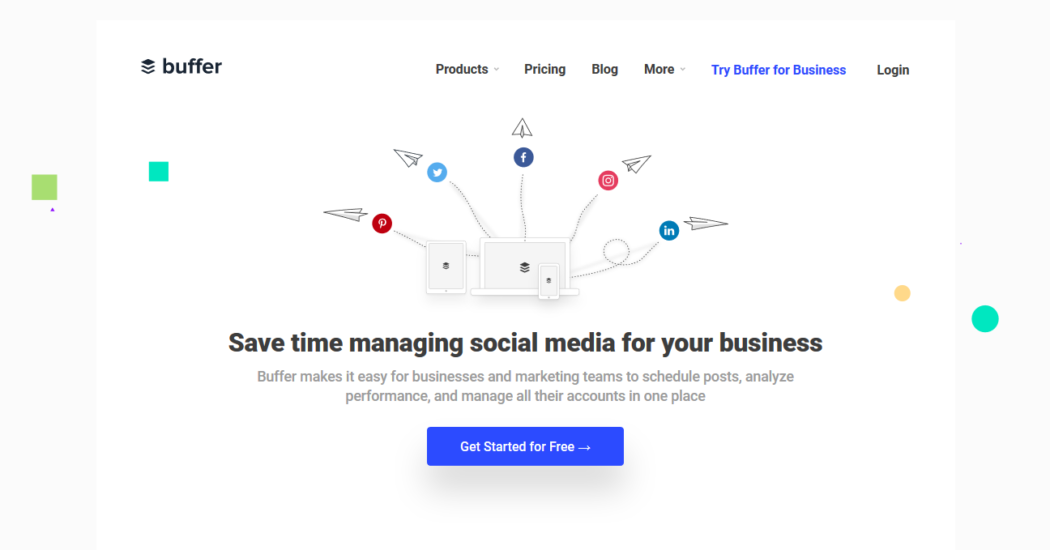Click the Buffer logo on laptop screen
This screenshot has width=1050, height=550.
(525, 267)
